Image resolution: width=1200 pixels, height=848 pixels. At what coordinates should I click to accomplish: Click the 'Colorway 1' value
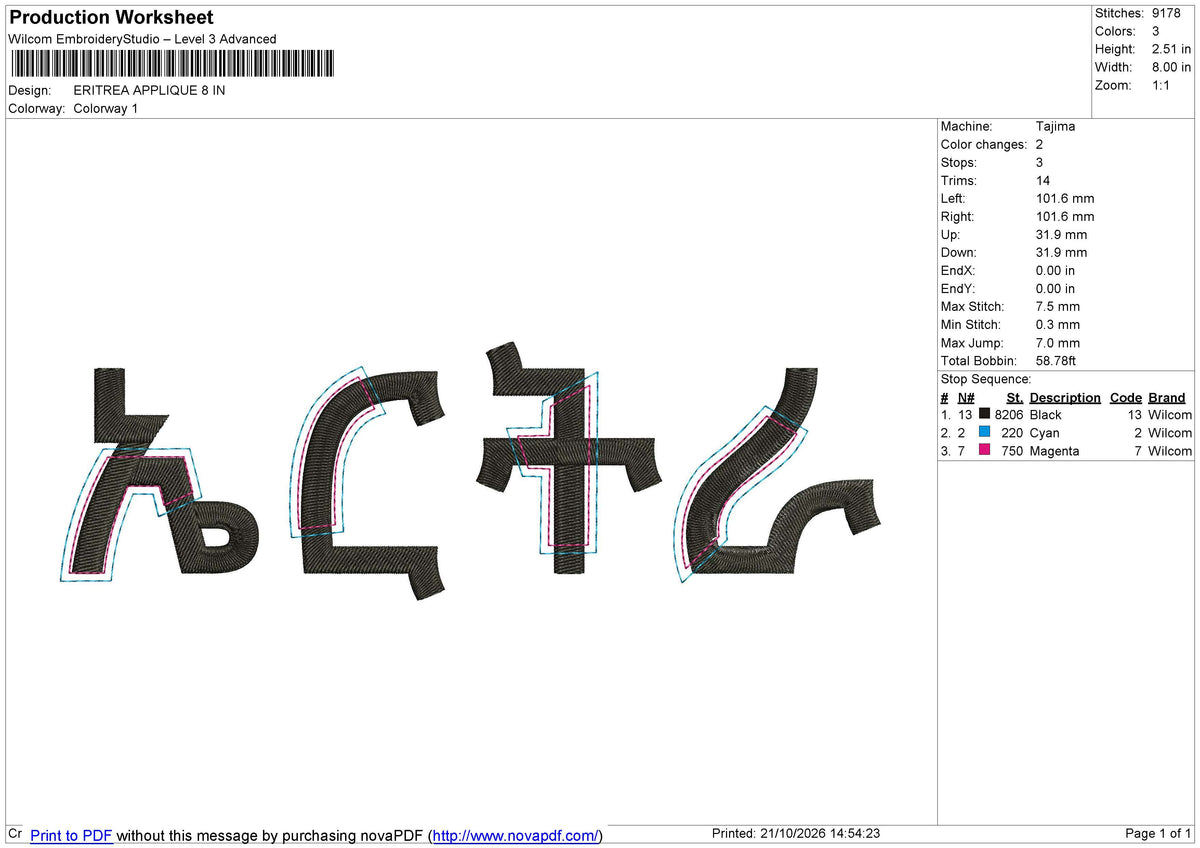pyautogui.click(x=106, y=108)
